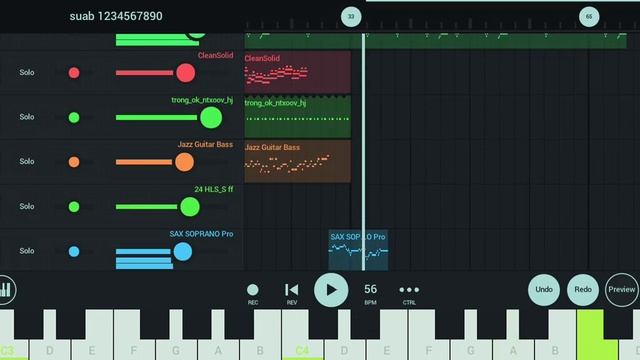The height and width of the screenshot is (360, 640).
Task: Mute trong_ok_ntxoov_hj track via green dot
Action: click(x=74, y=118)
